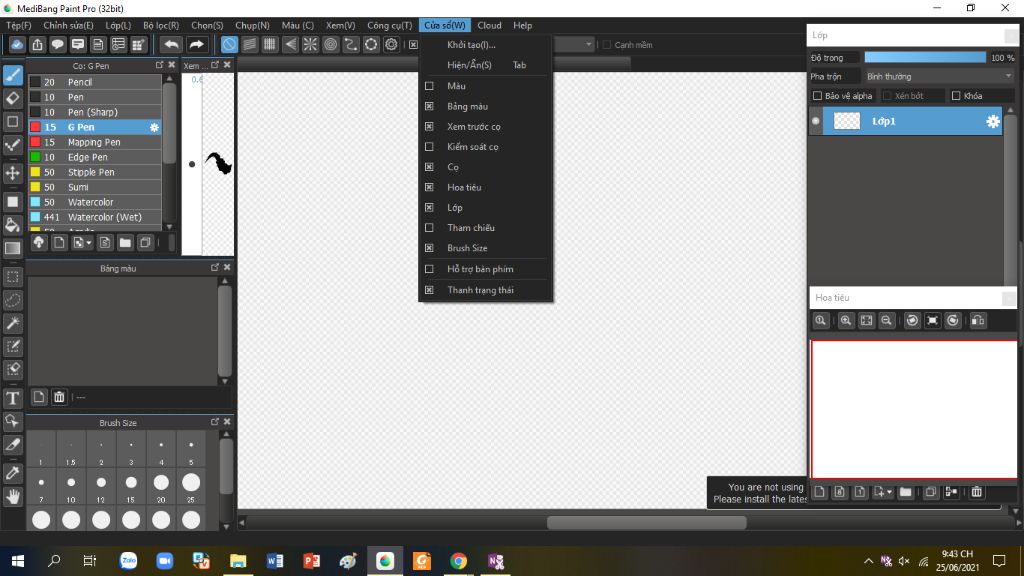The width and height of the screenshot is (1024, 576).
Task: Choose Hiện/Ẩn(S) menu entry
Action: click(485, 65)
